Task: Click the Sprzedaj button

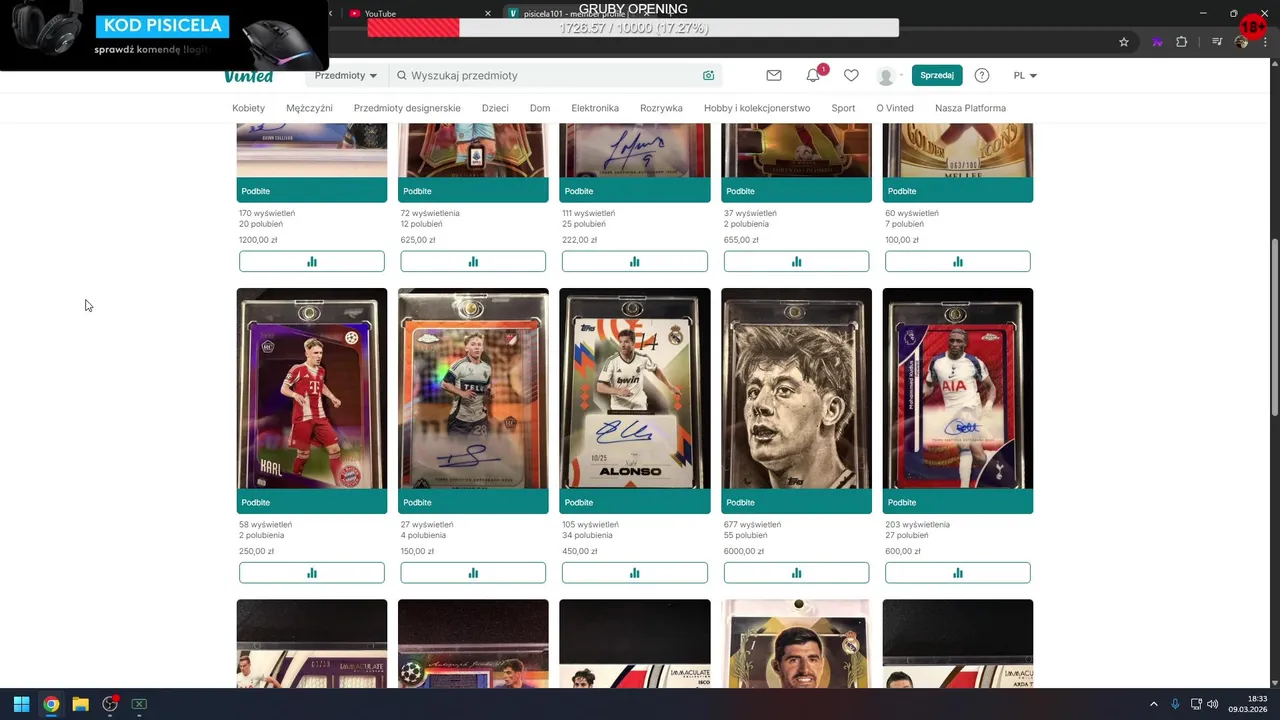Action: pos(937,75)
